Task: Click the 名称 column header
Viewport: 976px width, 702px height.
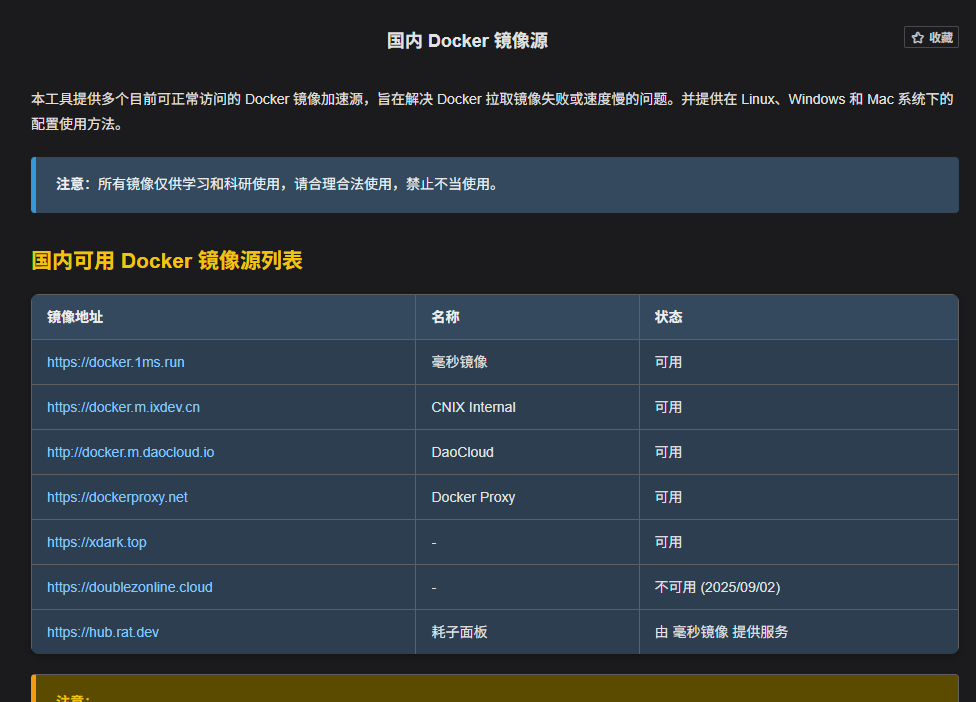Action: coord(527,317)
